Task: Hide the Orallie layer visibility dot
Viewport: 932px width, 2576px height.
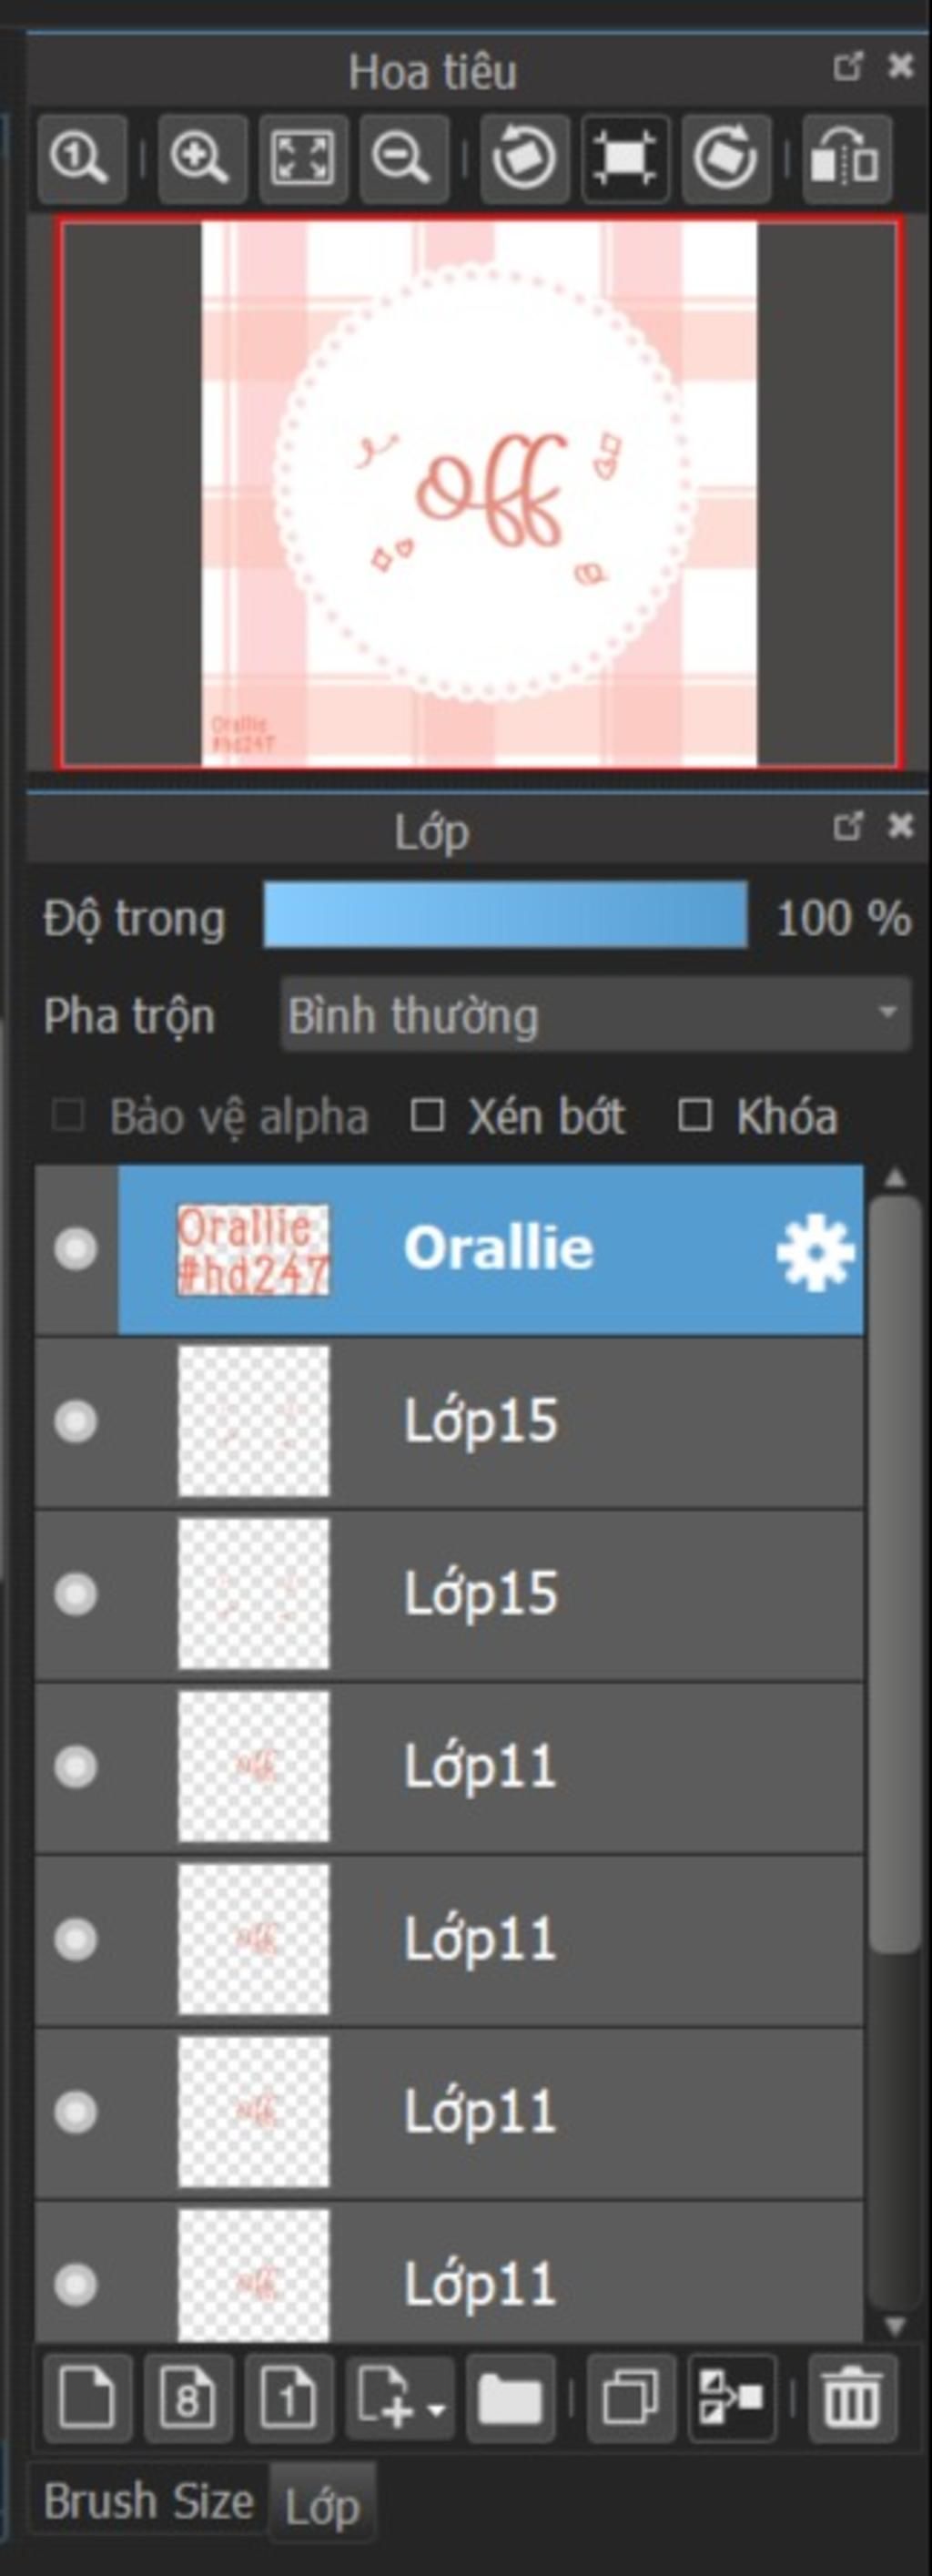Action: pos(76,1249)
